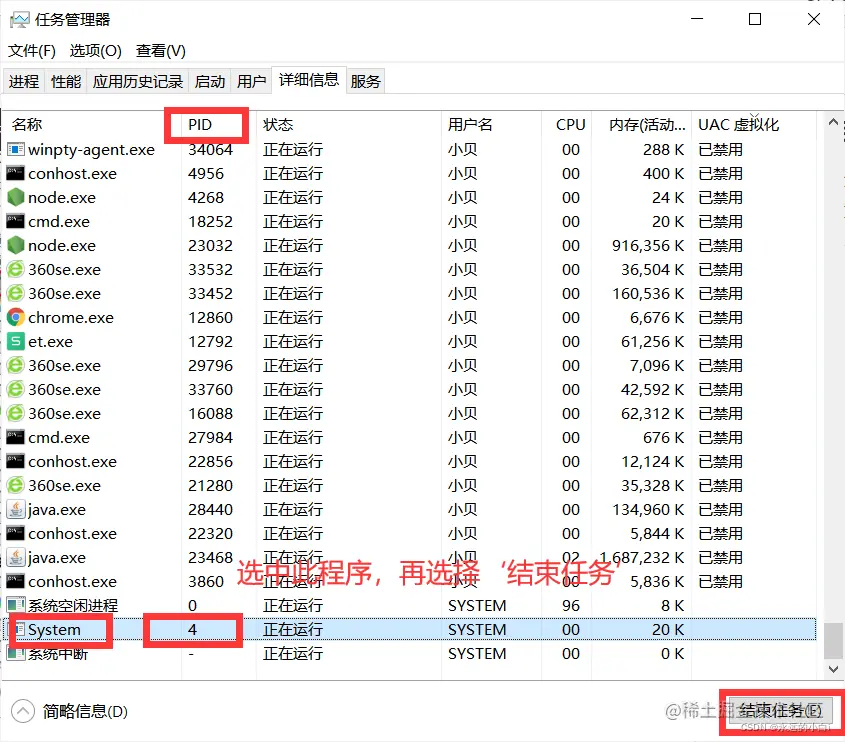This screenshot has width=845, height=742.
Task: Click memory value 916,356 K
Action: tap(648, 245)
